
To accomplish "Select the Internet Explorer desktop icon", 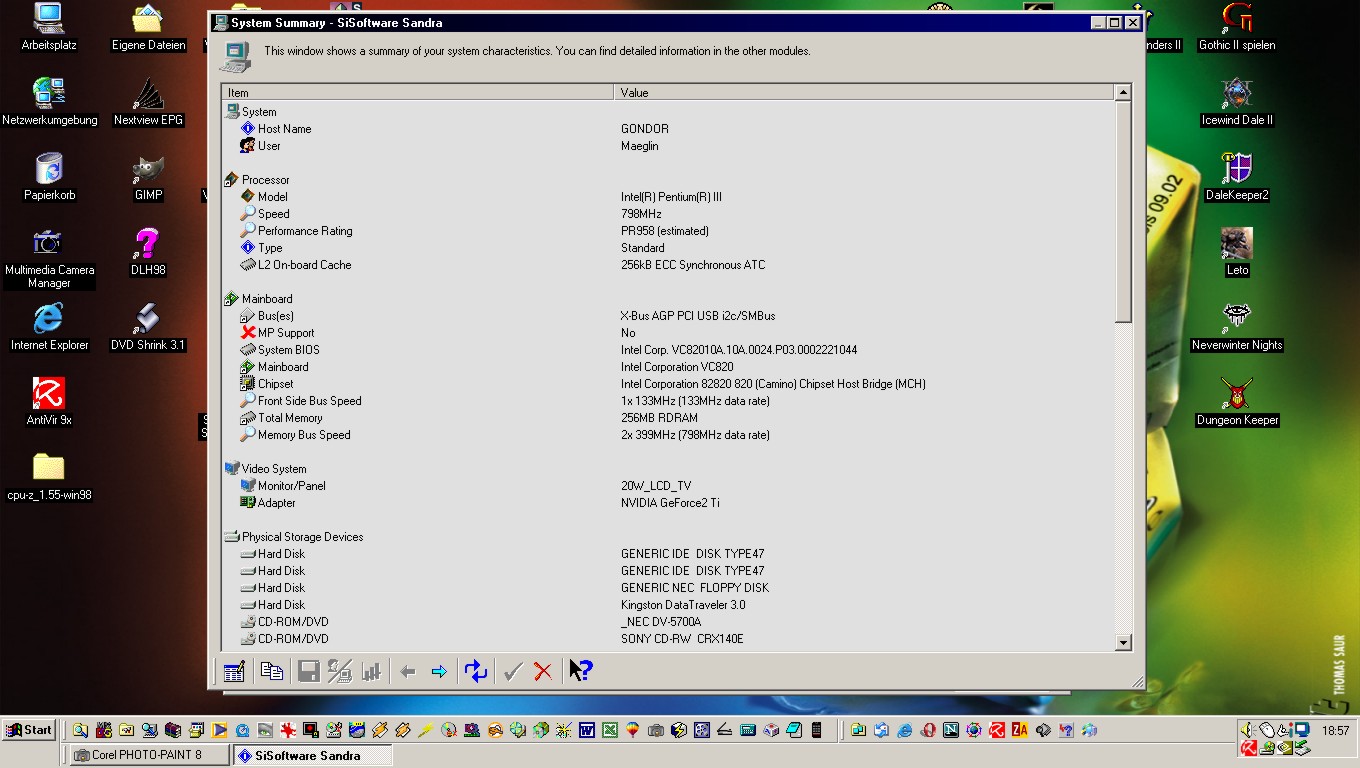I will [49, 327].
